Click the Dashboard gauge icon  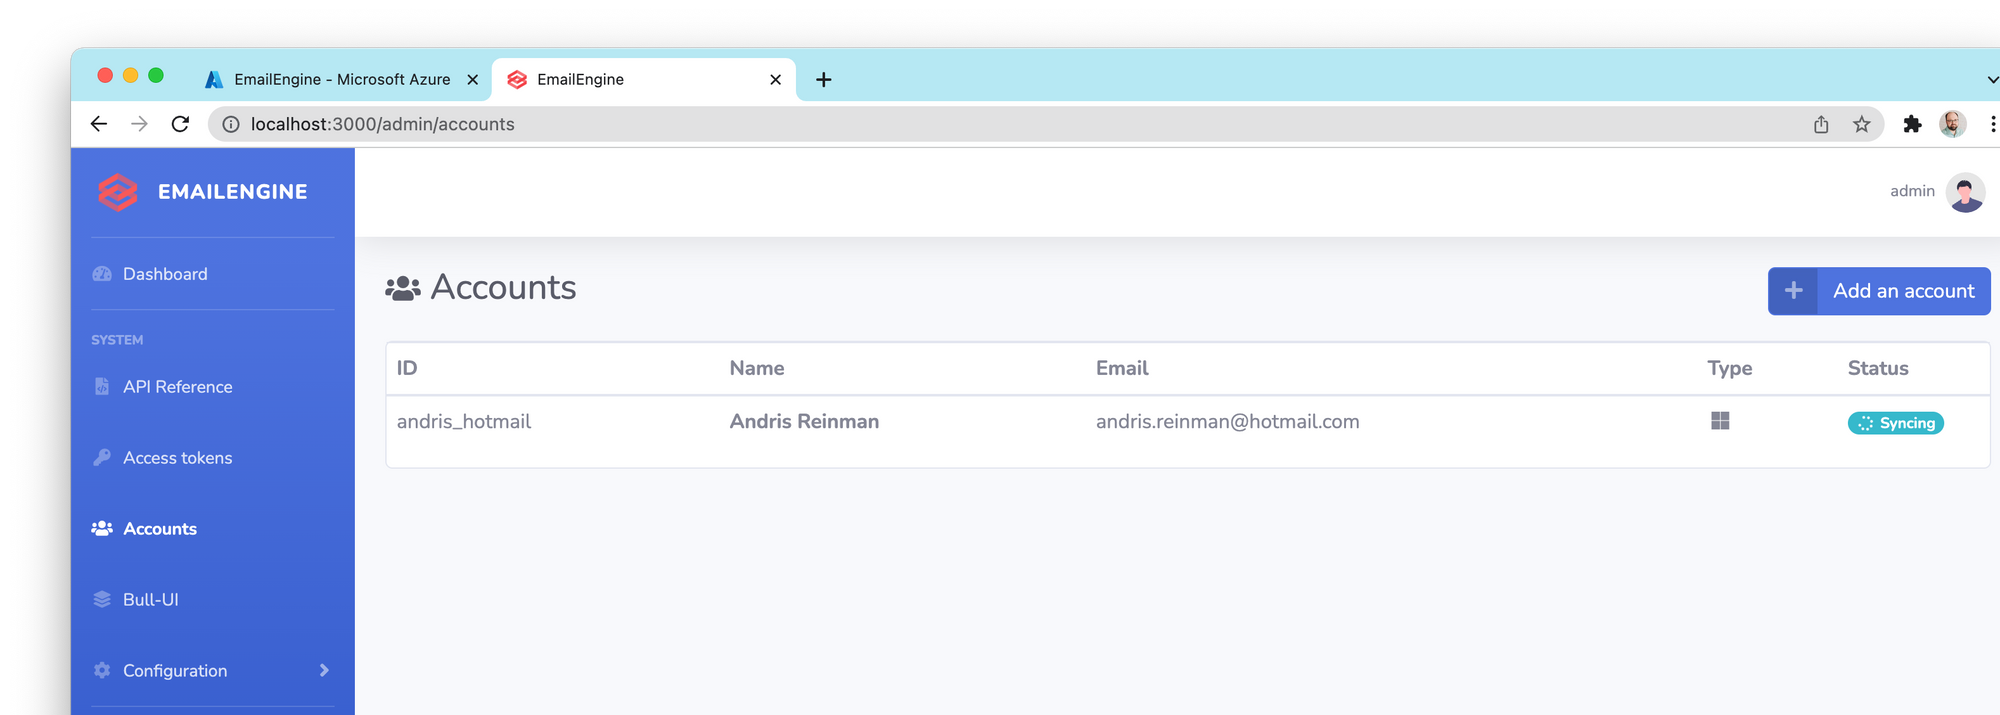[102, 274]
